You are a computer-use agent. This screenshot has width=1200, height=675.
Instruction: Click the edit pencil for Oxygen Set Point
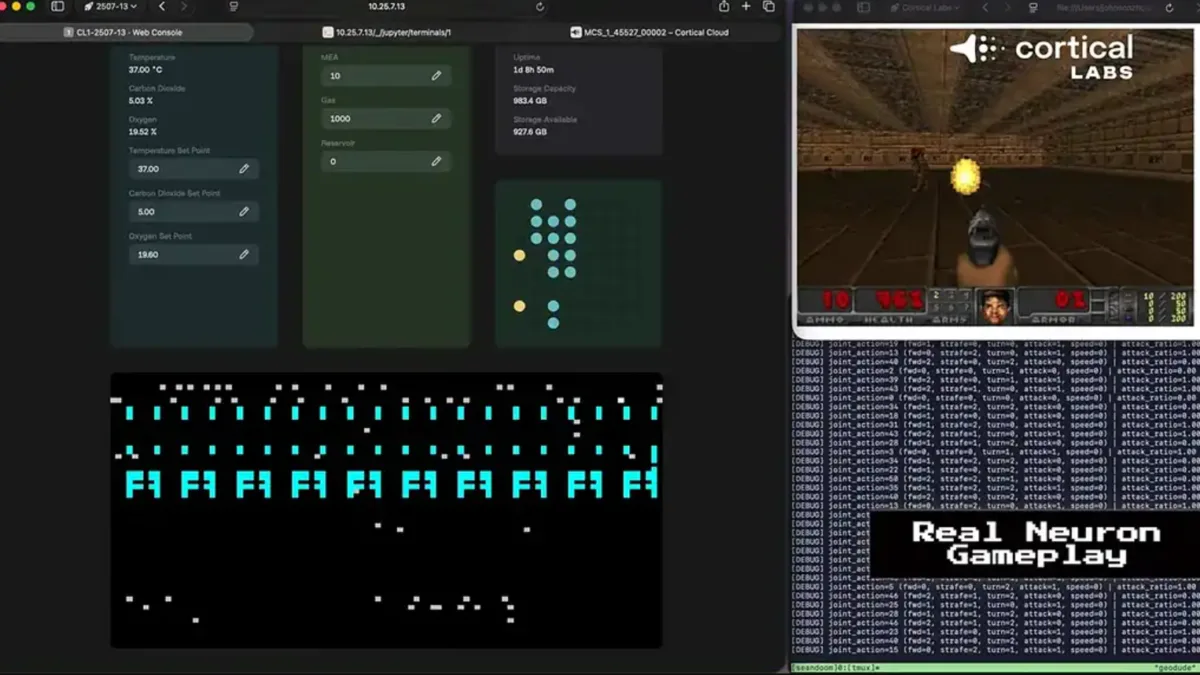(x=244, y=255)
